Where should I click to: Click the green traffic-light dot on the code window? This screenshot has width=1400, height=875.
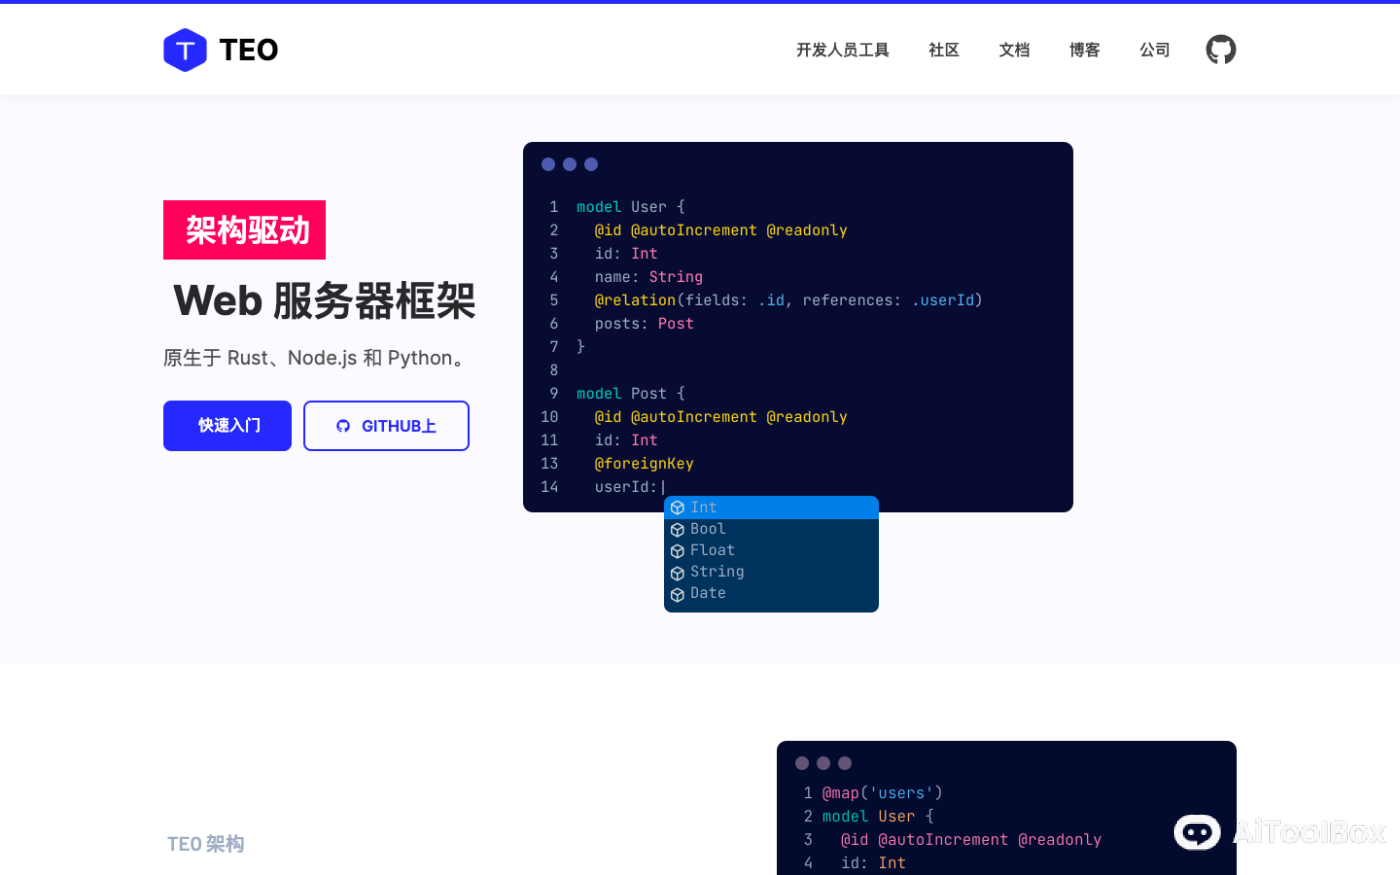point(591,164)
